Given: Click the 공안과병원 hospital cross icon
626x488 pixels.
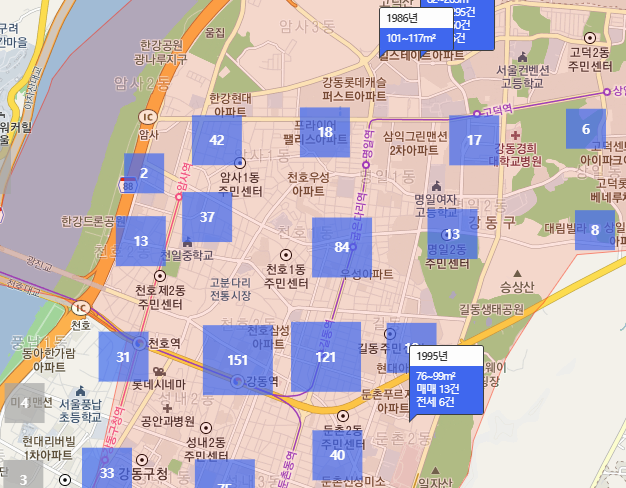Looking at the screenshot, I should pos(168,408).
